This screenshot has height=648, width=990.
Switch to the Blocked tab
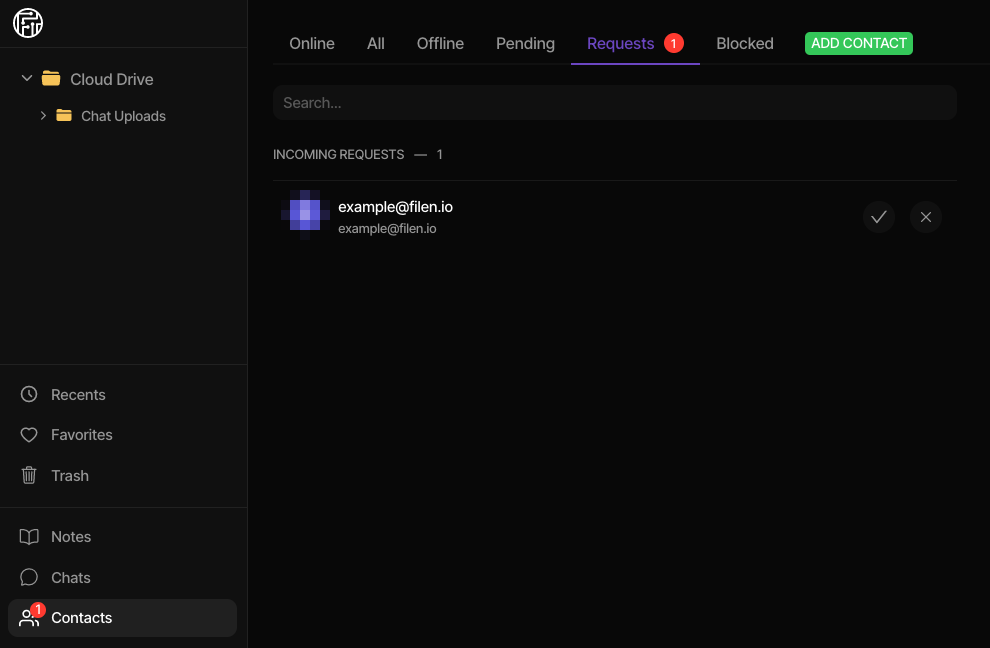point(744,44)
